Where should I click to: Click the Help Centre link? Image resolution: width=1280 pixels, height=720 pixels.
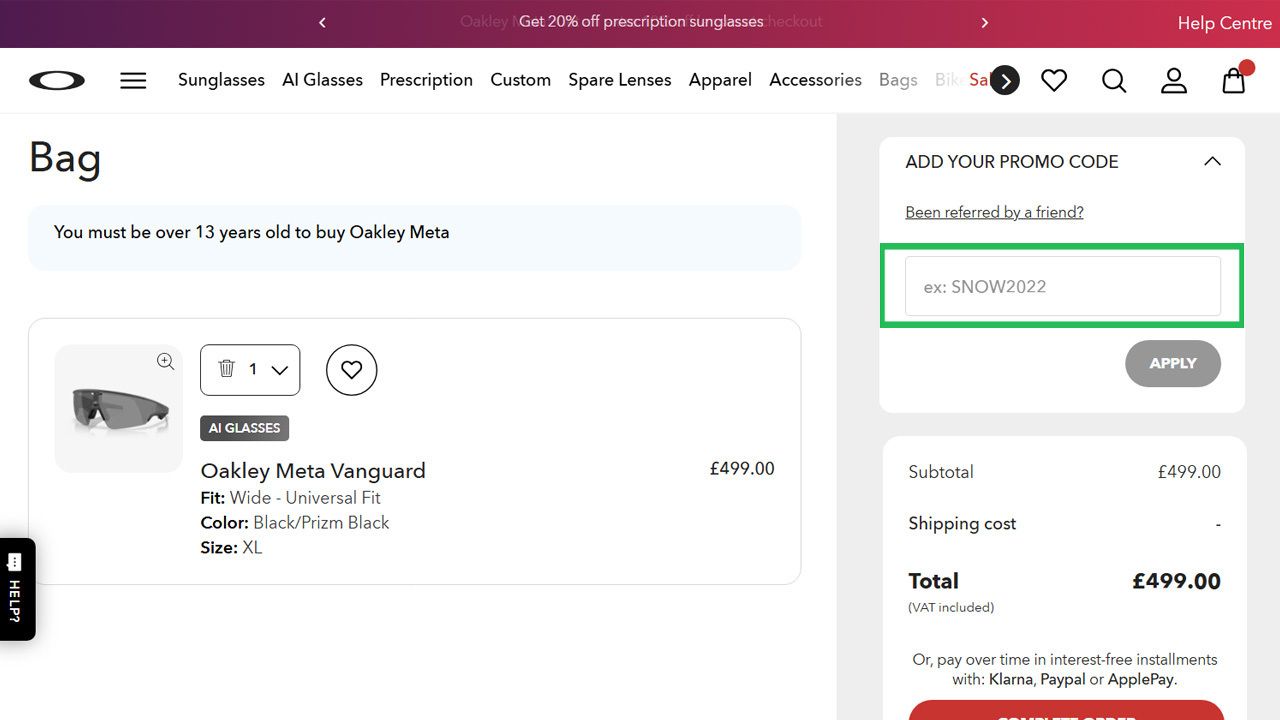(1224, 23)
